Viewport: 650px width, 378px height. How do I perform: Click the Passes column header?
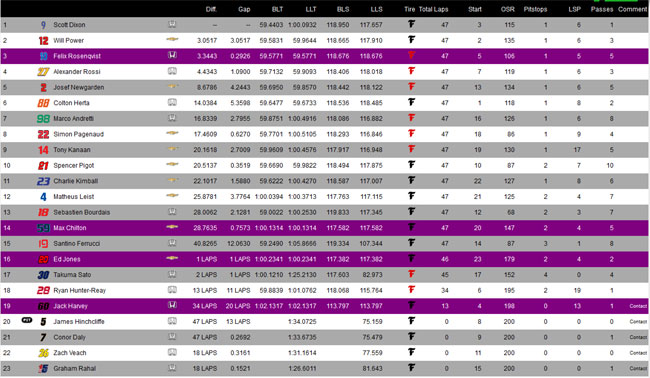(x=601, y=9)
